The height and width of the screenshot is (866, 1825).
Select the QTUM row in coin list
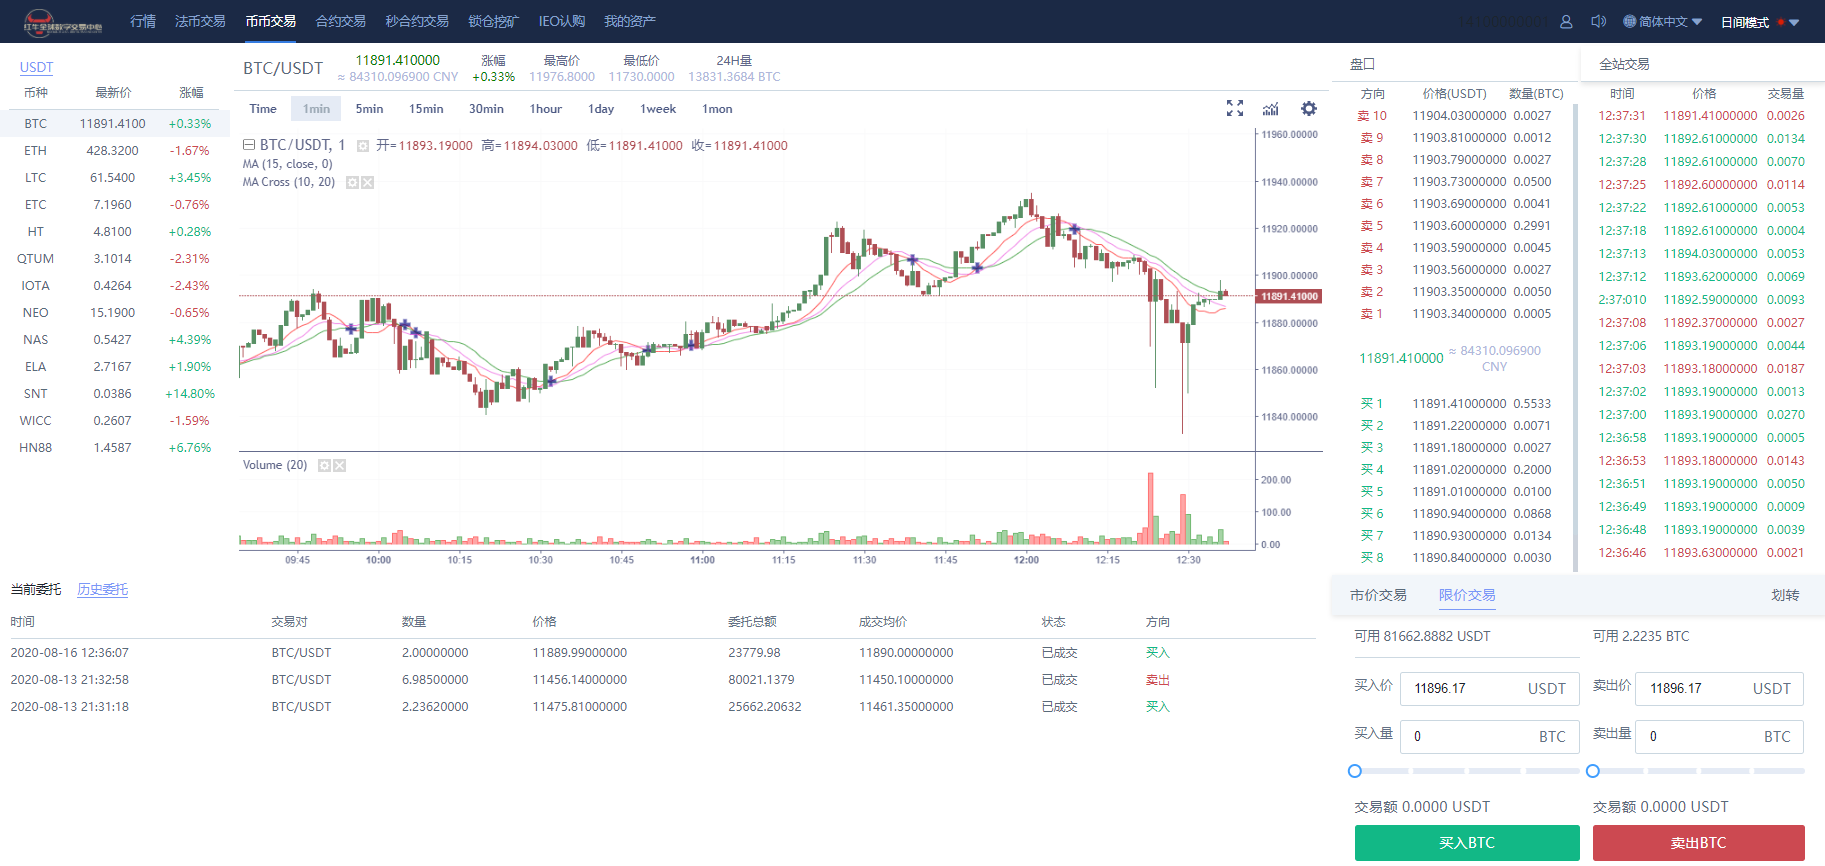point(115,259)
